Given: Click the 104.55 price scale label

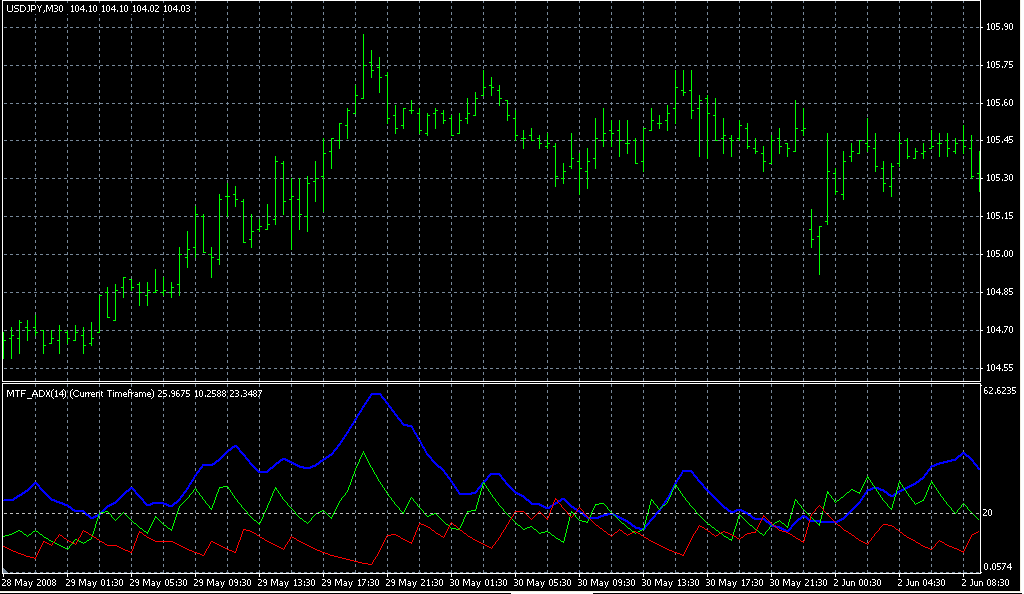Looking at the screenshot, I should tap(999, 367).
